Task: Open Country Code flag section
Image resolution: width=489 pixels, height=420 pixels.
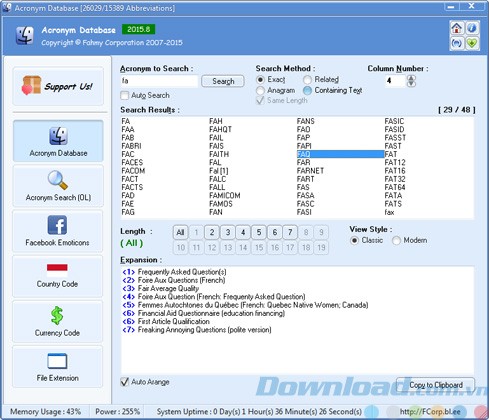Action: [x=58, y=276]
